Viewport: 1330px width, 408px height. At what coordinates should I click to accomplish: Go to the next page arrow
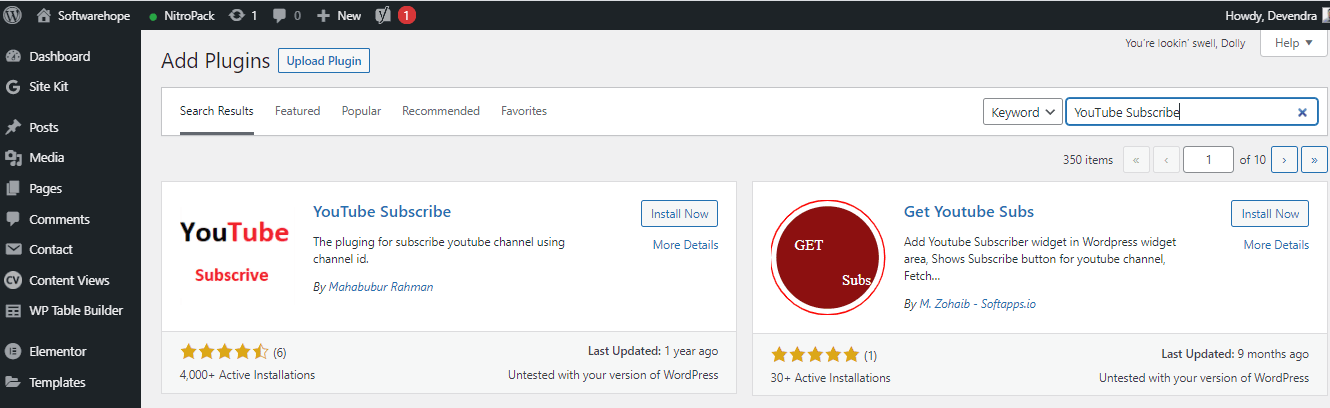(1285, 160)
